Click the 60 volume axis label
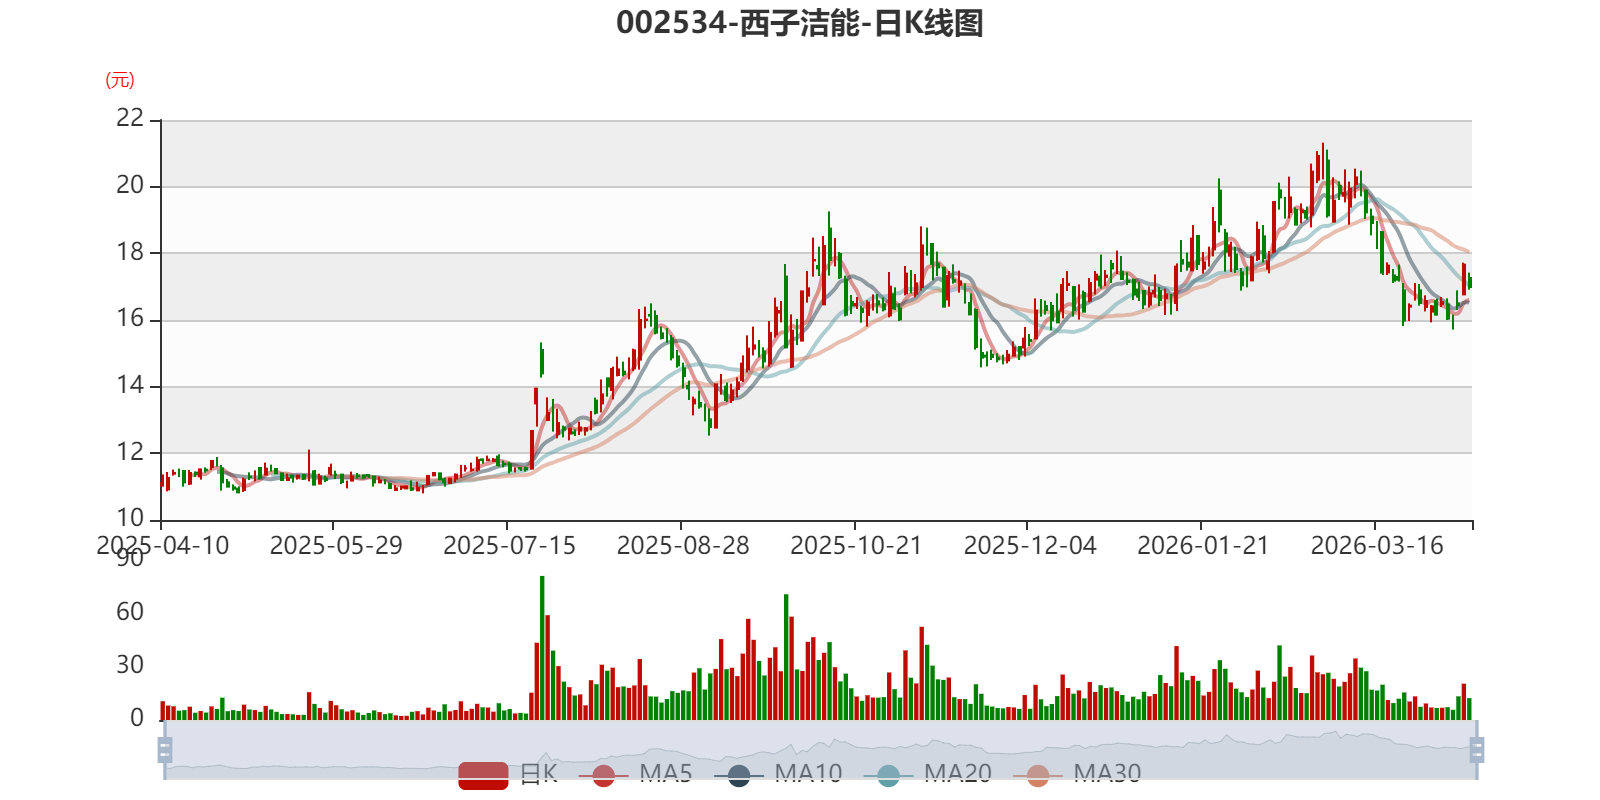Viewport: 1600px width, 800px height. (x=130, y=612)
